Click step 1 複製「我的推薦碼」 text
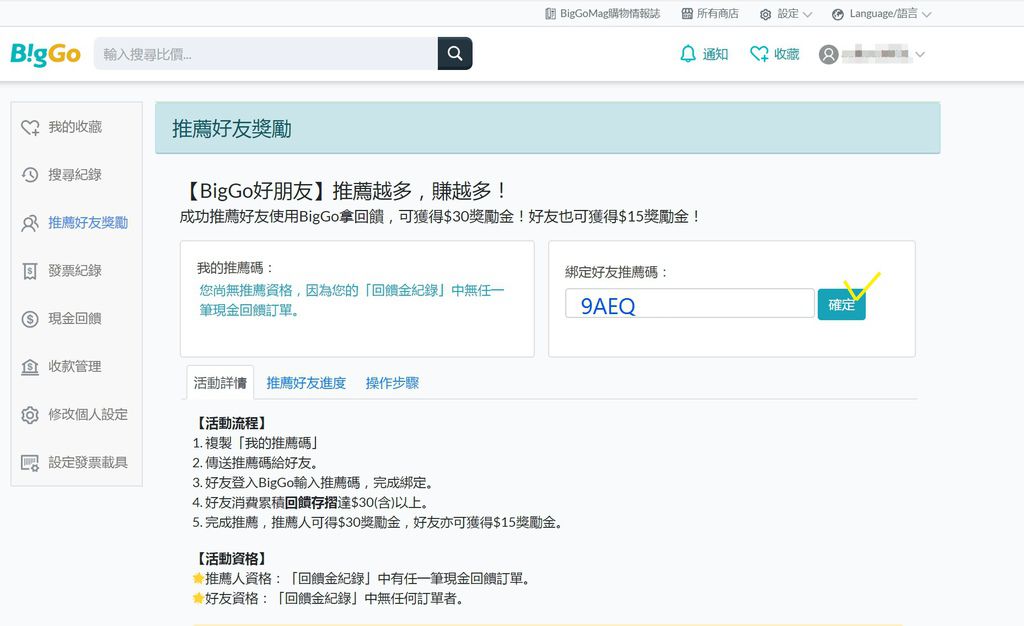The width and height of the screenshot is (1024, 626). click(x=255, y=443)
